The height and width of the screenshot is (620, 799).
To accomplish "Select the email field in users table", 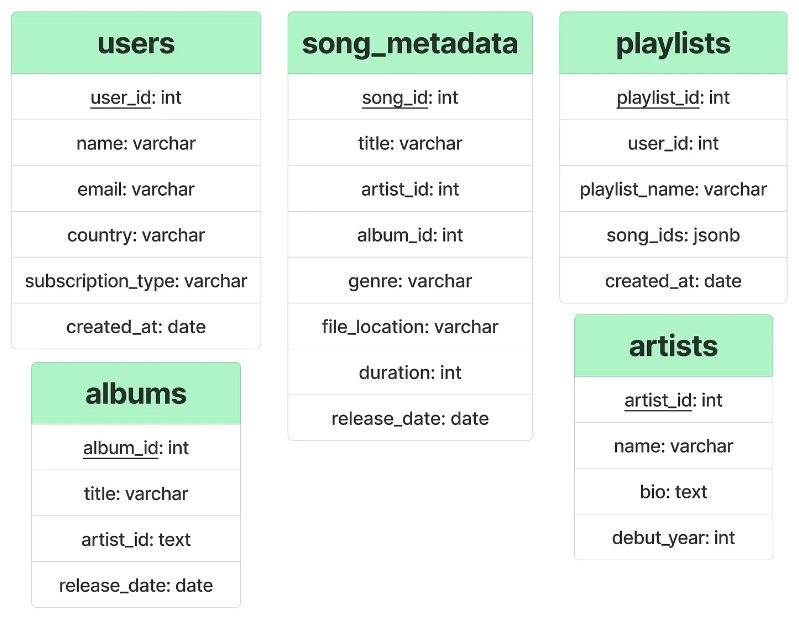I will (136, 189).
